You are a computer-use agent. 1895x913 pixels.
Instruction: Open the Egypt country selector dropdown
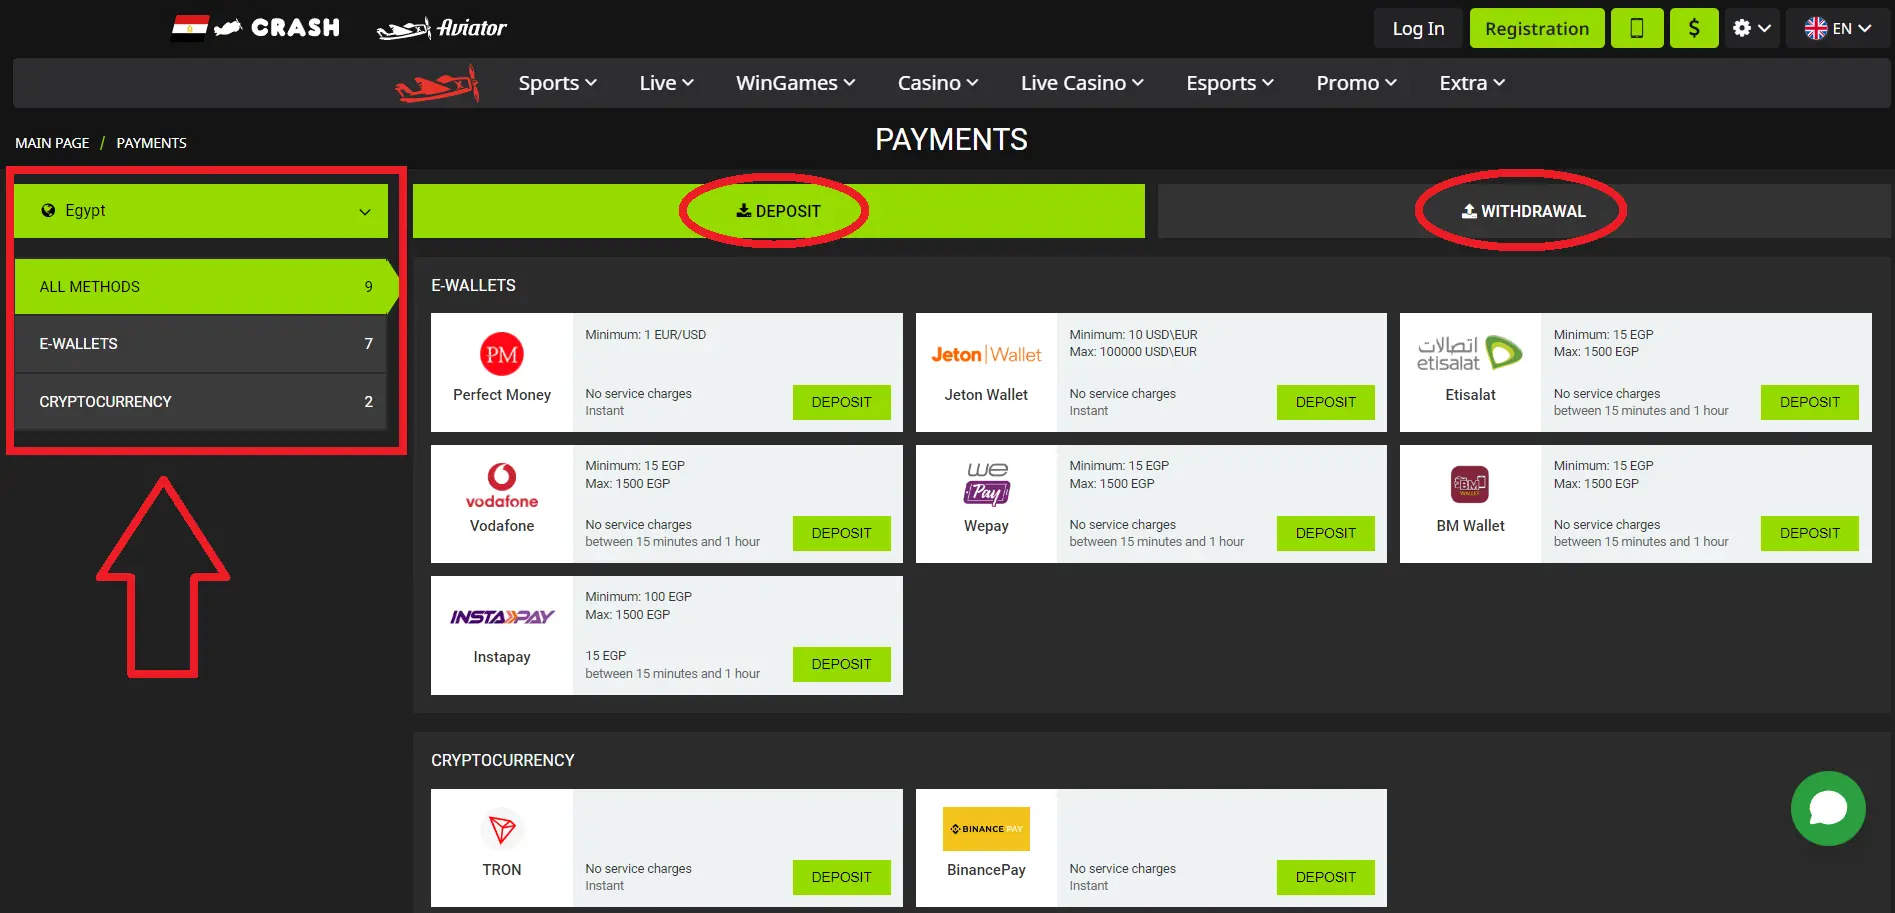[x=200, y=210]
